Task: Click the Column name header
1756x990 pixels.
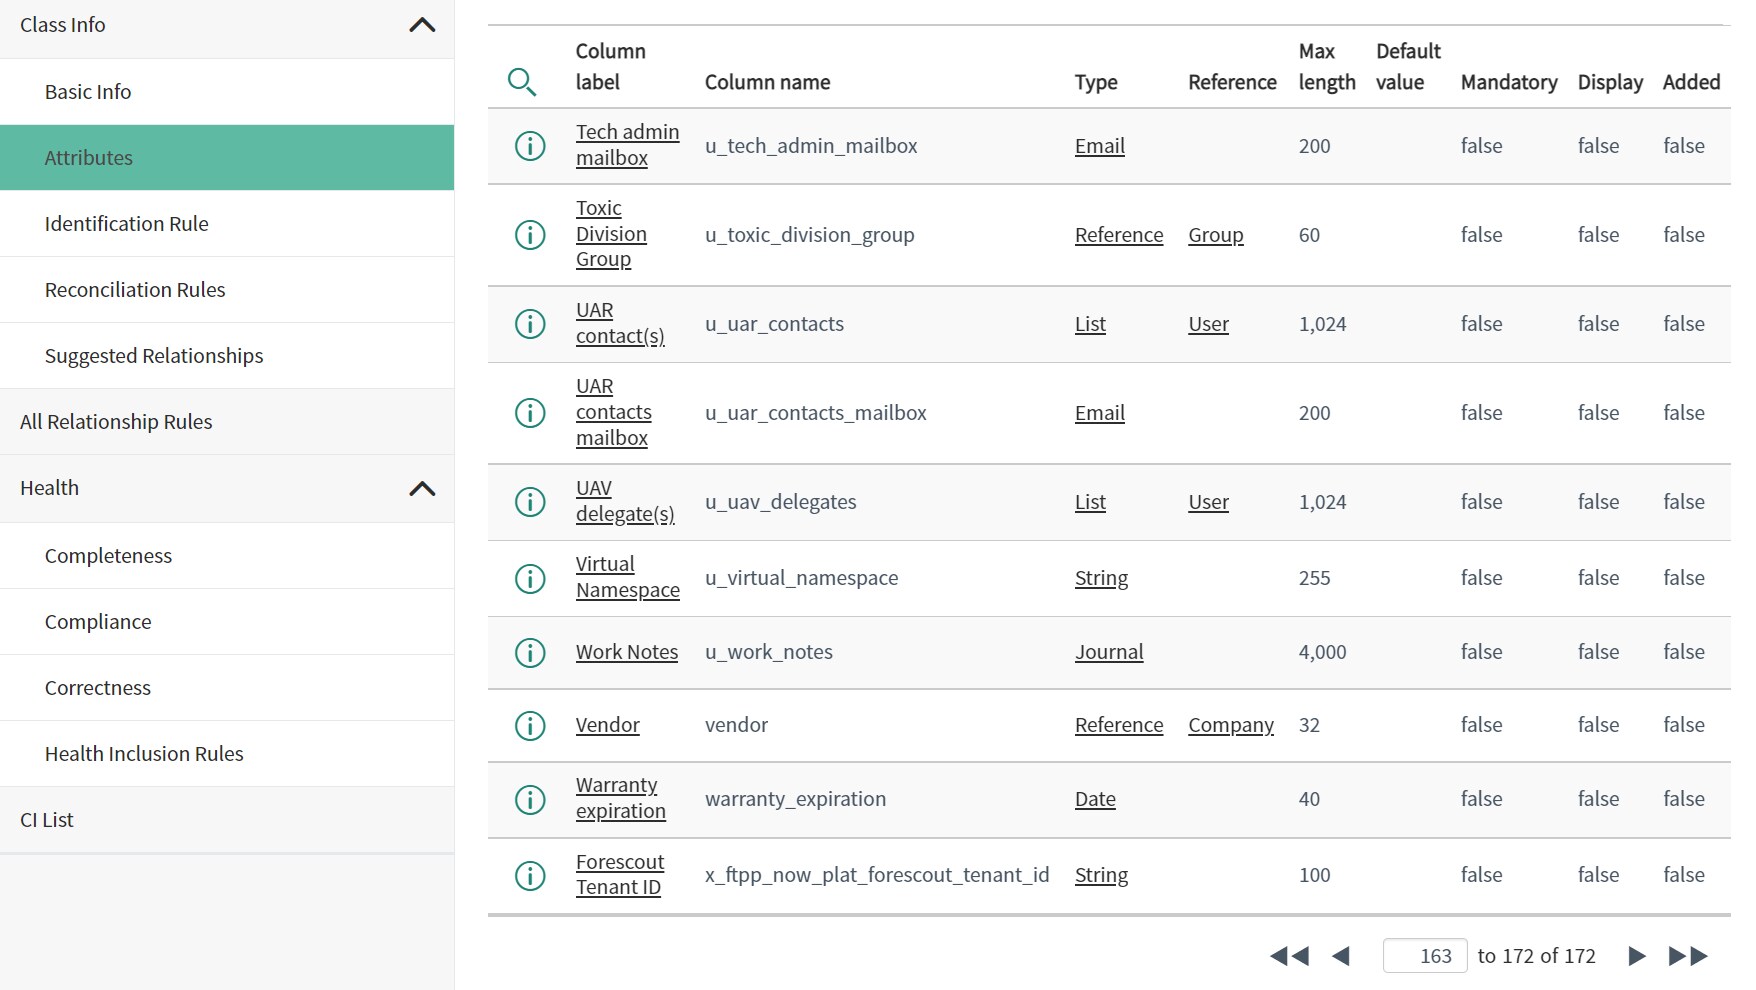Action: [x=767, y=82]
